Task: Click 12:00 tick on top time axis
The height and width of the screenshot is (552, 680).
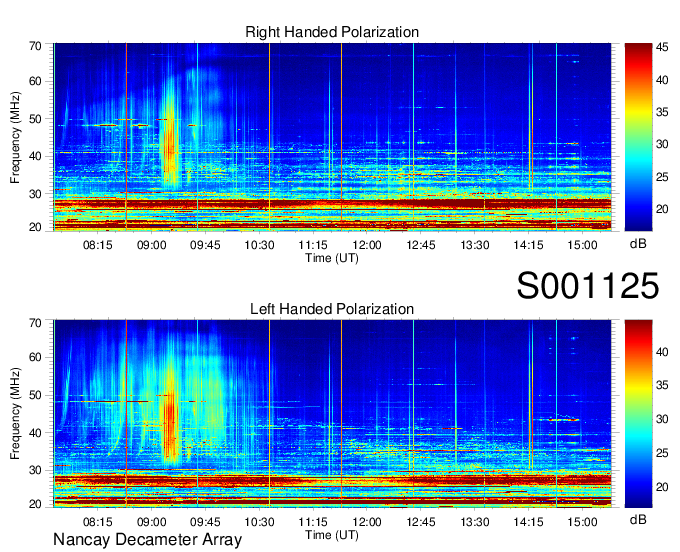Action: click(367, 245)
